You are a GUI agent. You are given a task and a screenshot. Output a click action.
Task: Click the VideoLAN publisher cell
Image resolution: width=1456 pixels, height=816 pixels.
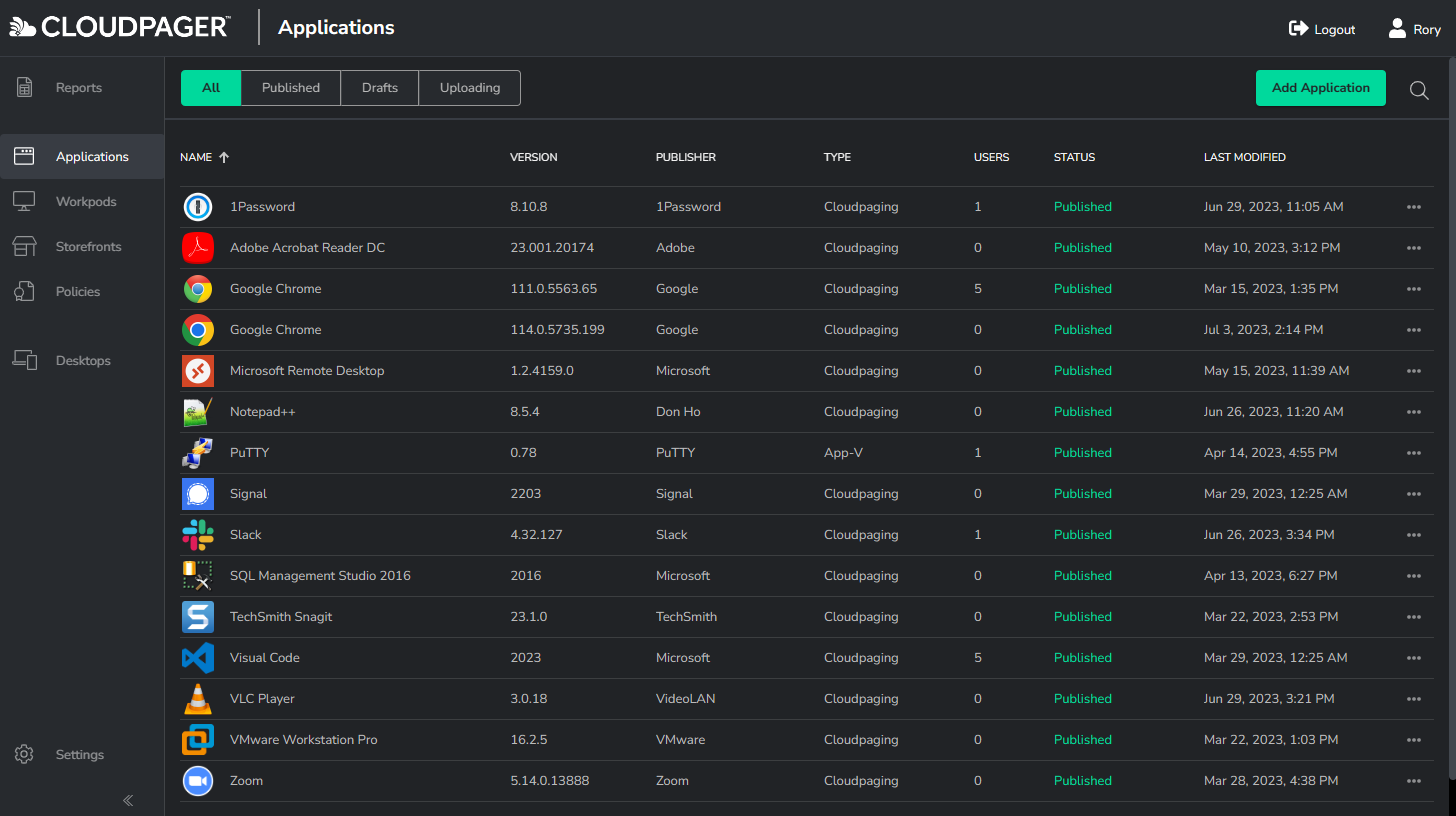pos(686,699)
